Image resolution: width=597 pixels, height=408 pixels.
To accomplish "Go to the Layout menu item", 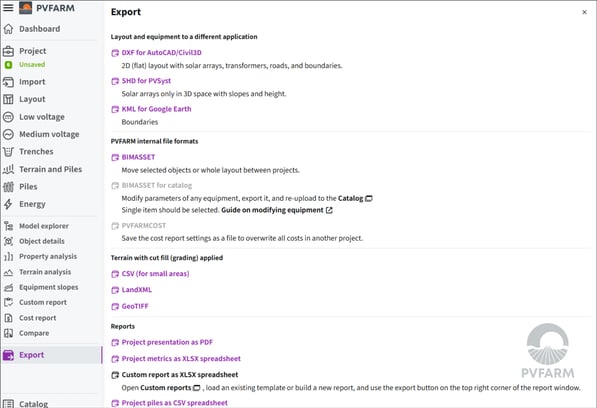I will coord(32,99).
